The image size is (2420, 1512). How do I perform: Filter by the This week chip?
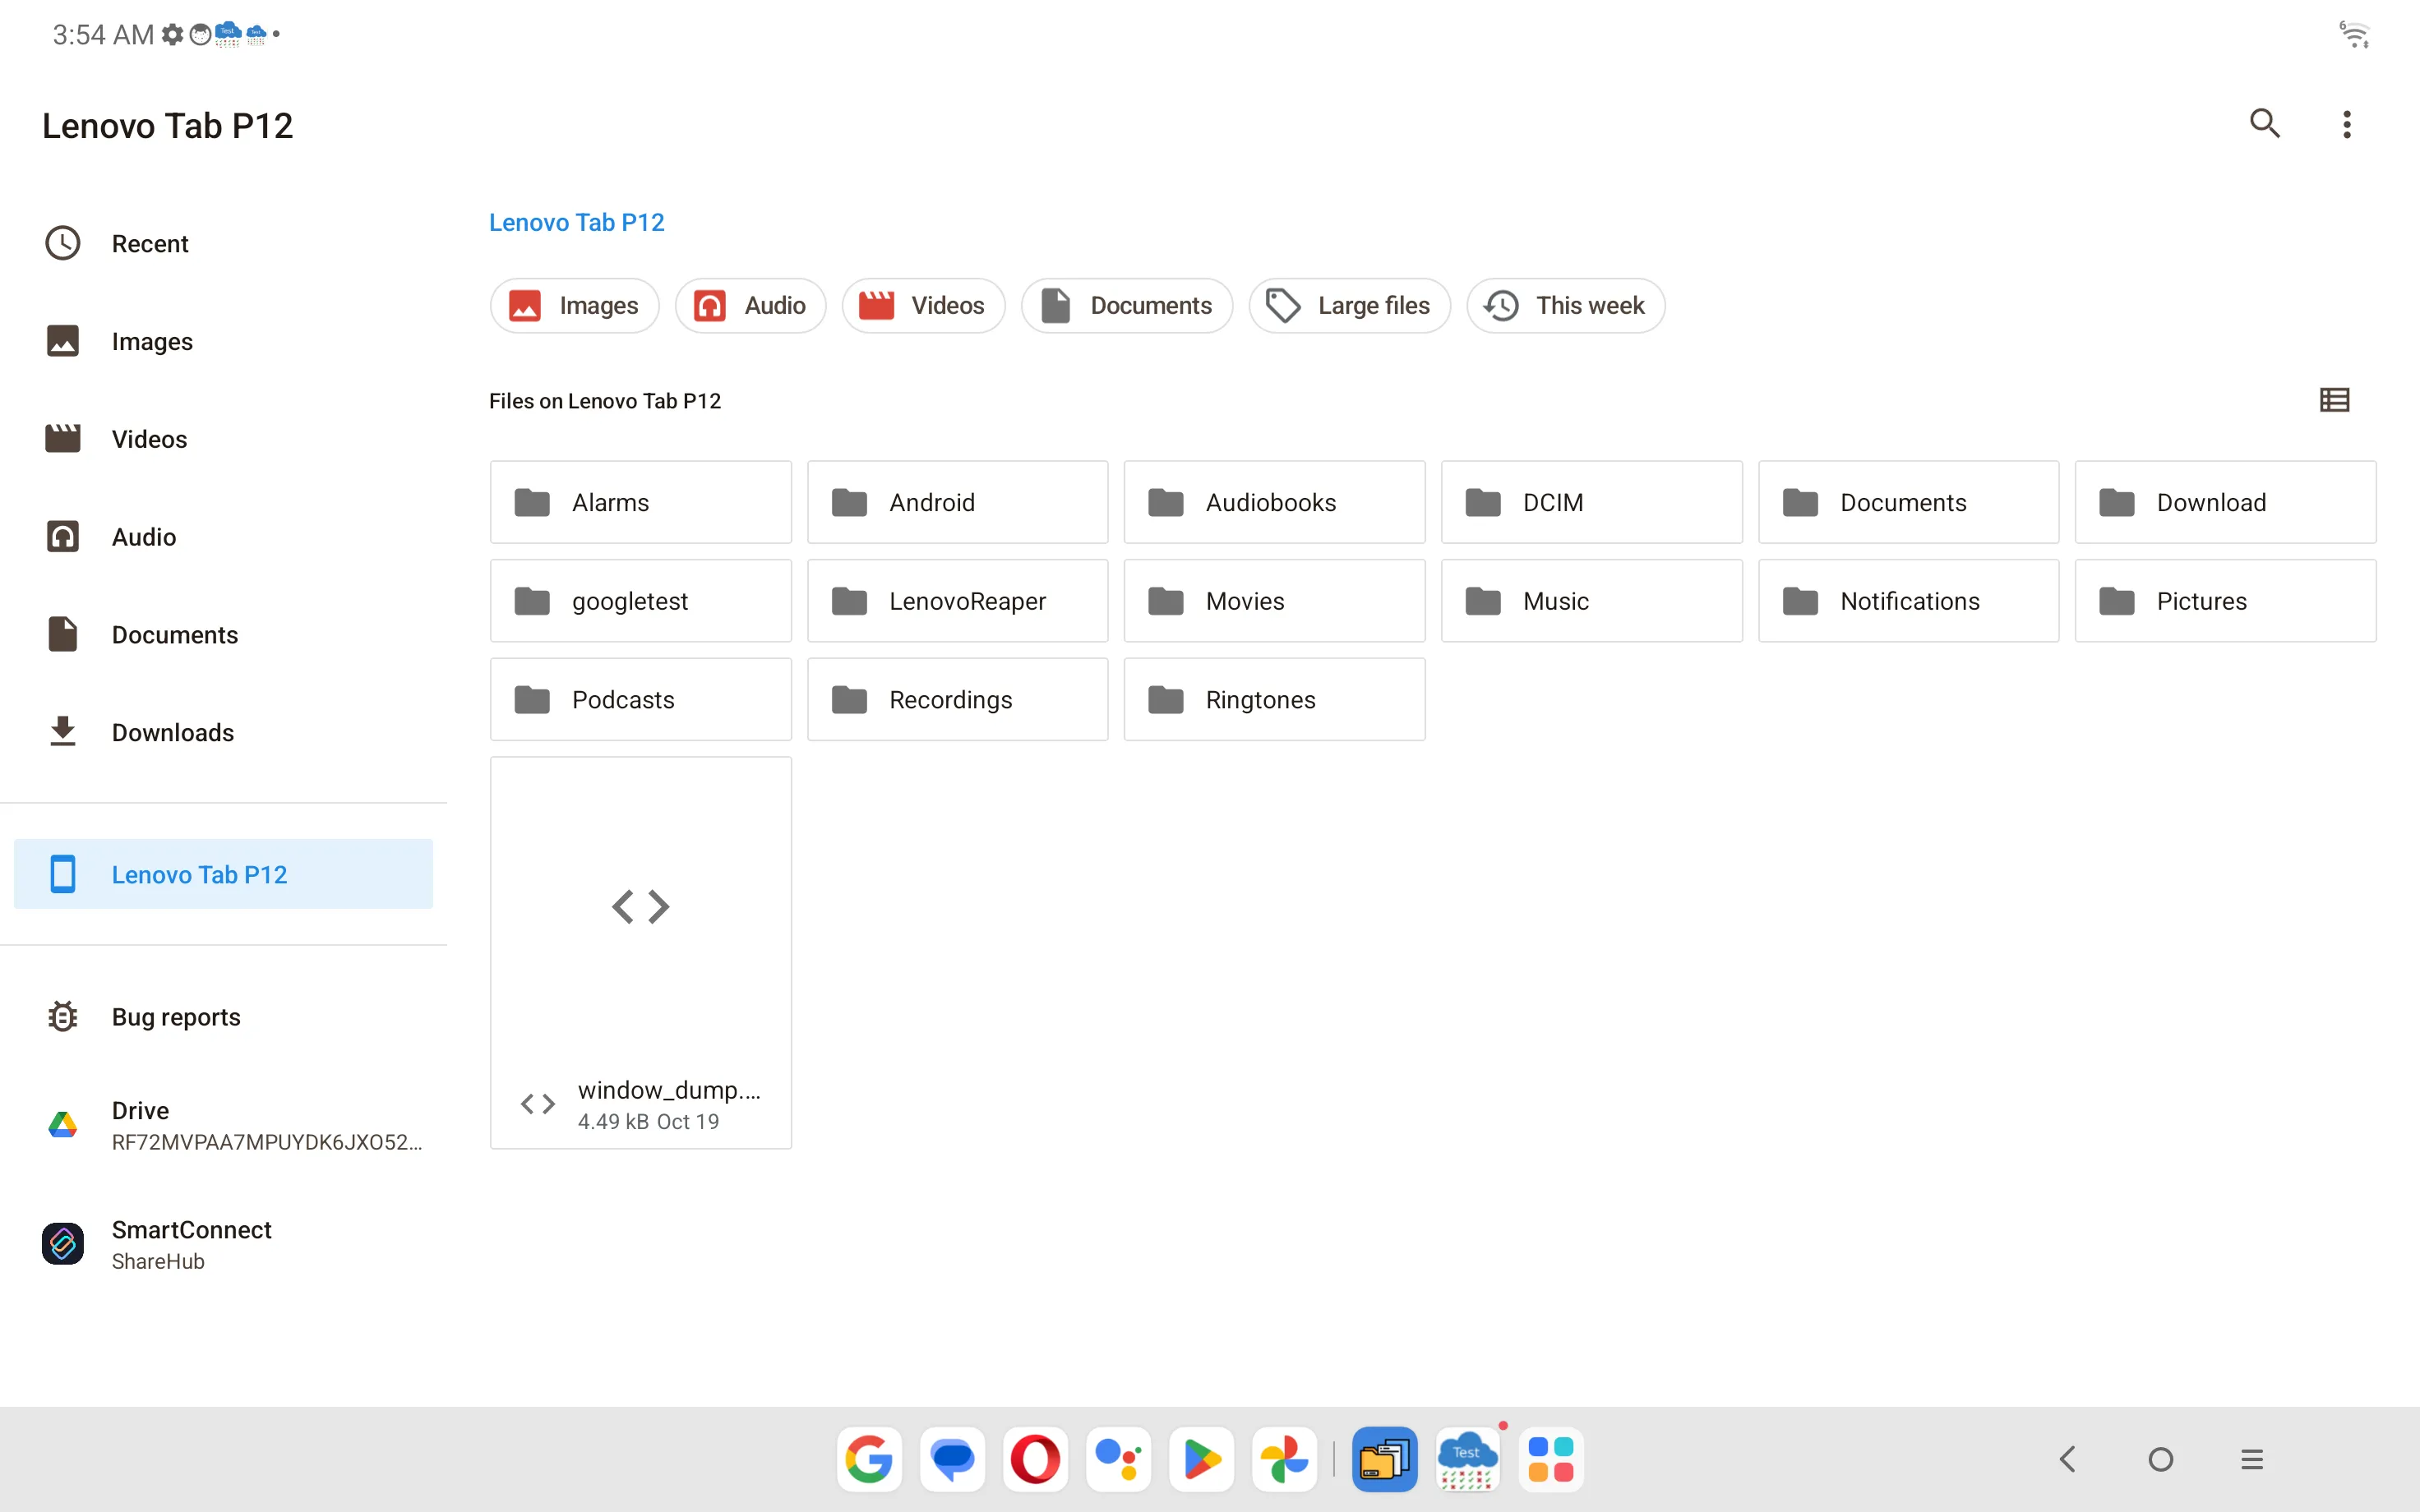tap(1565, 305)
